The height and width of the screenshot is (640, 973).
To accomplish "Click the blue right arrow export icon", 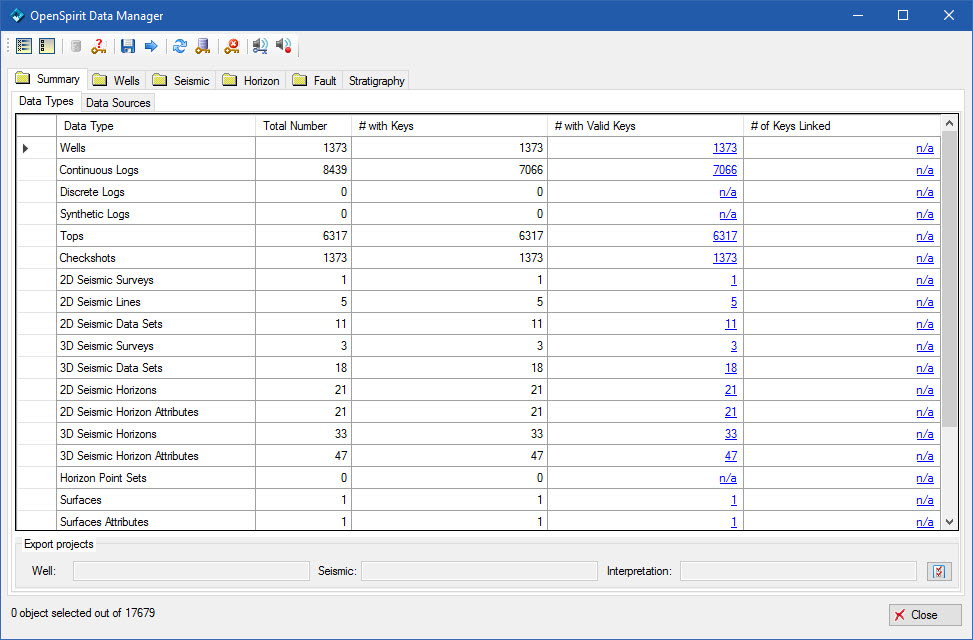I will pyautogui.click(x=151, y=46).
